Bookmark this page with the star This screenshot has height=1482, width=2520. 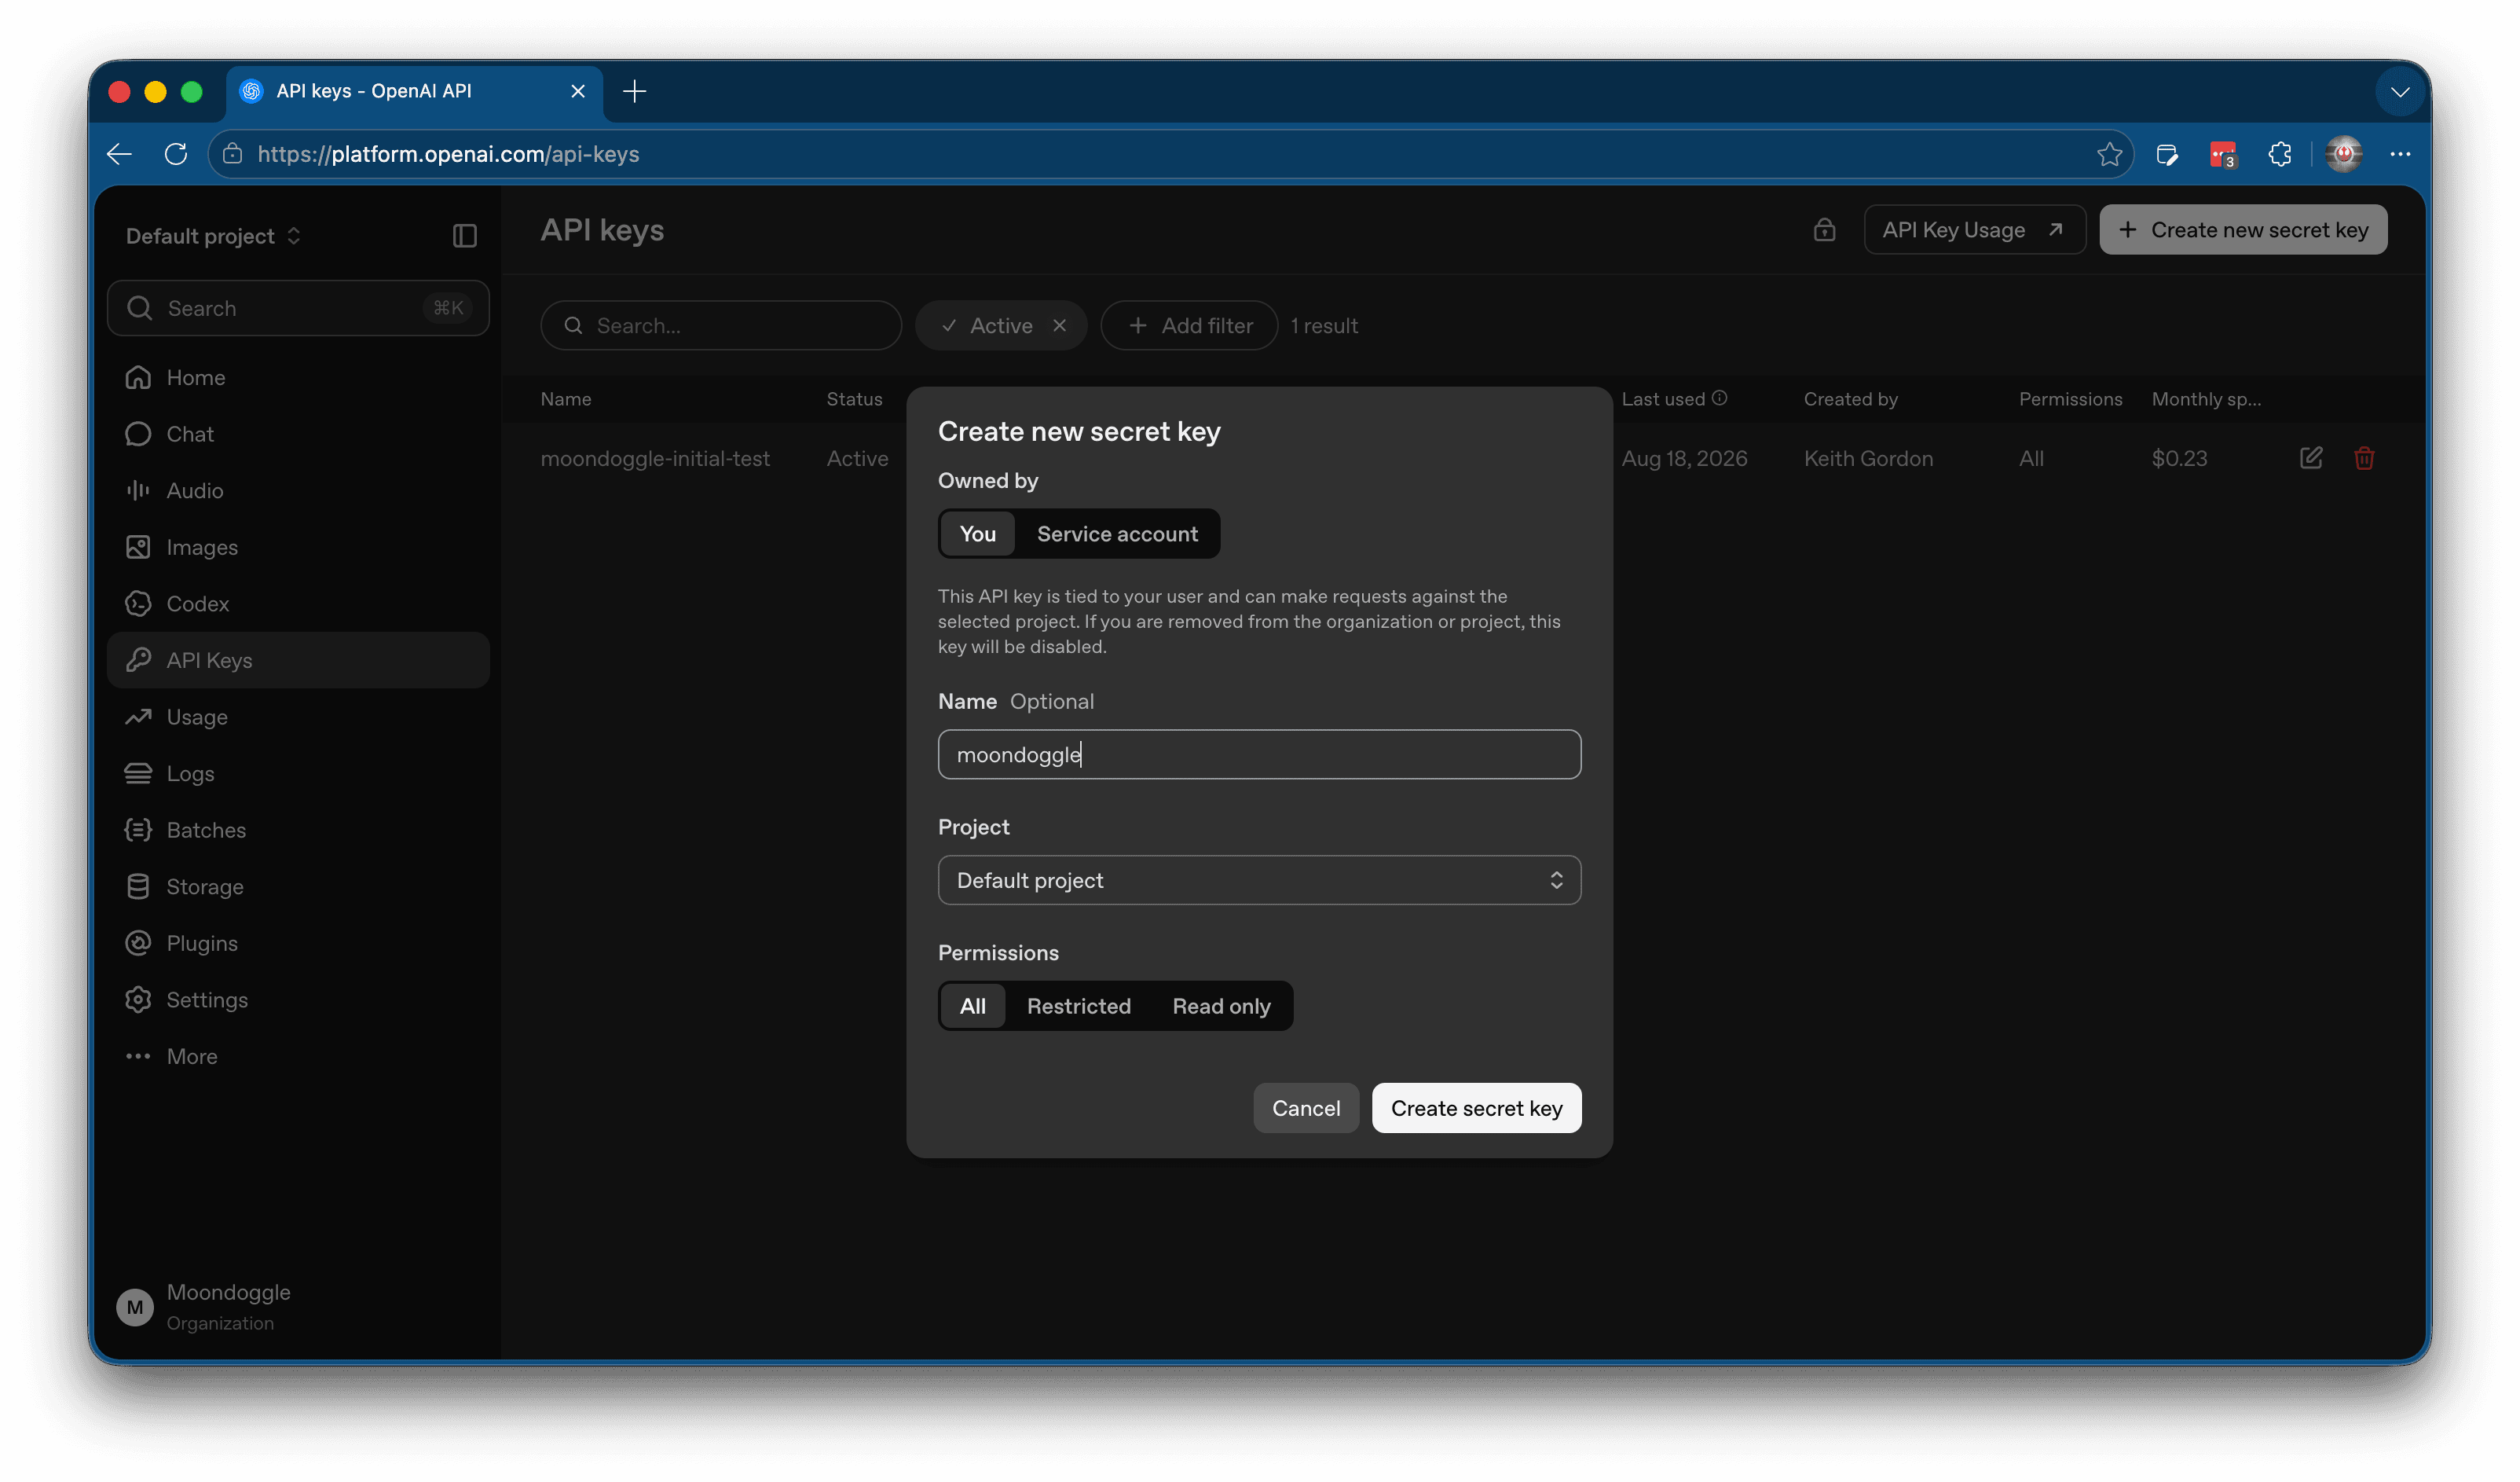tap(2109, 154)
